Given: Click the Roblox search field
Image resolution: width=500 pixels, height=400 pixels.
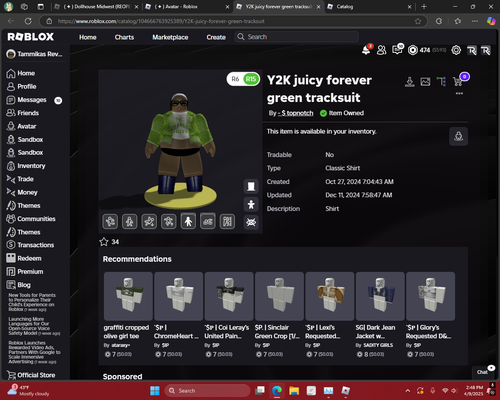Looking at the screenshot, I should coord(297,37).
